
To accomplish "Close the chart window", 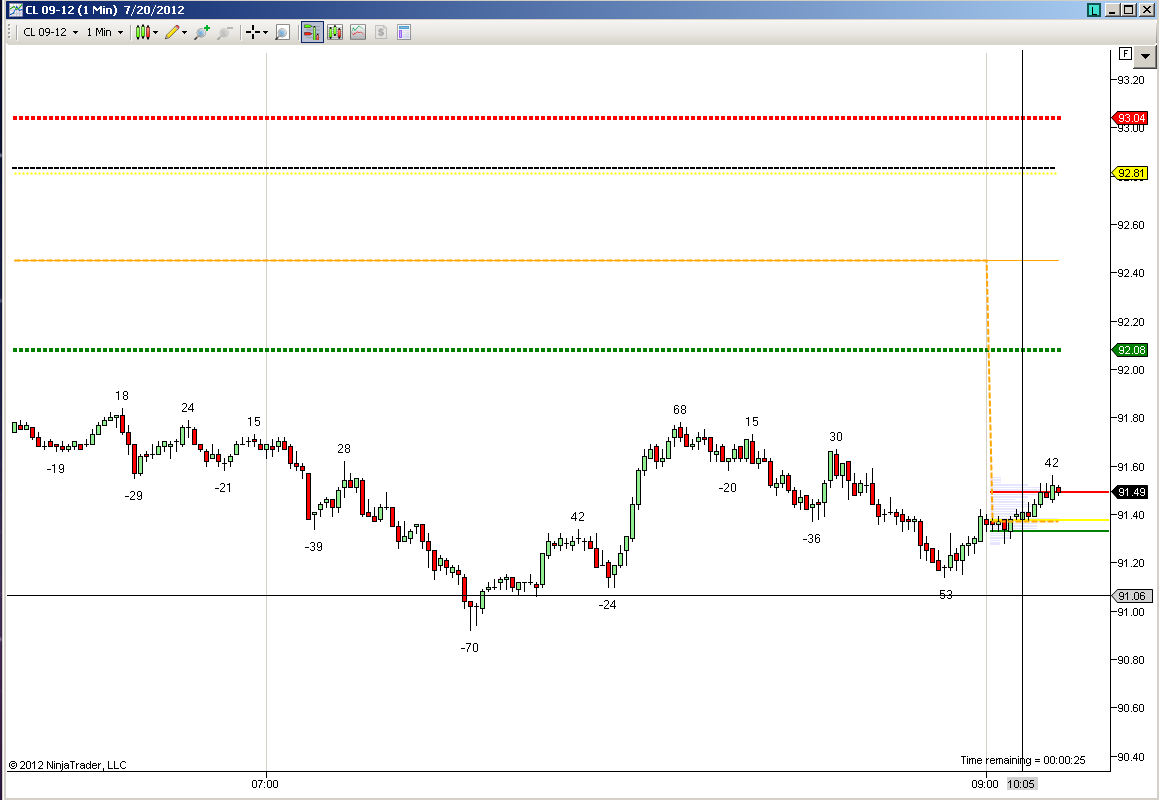I will coord(1146,10).
